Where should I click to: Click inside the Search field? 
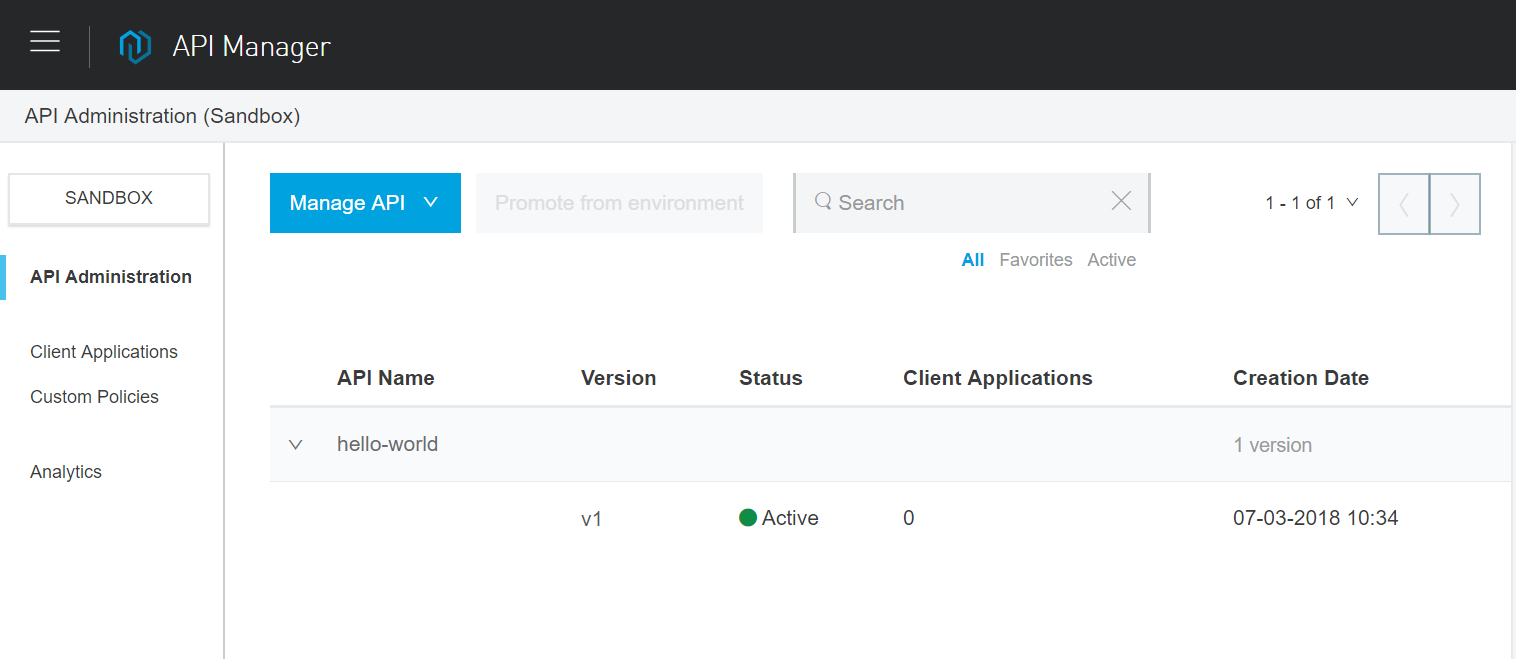point(950,202)
